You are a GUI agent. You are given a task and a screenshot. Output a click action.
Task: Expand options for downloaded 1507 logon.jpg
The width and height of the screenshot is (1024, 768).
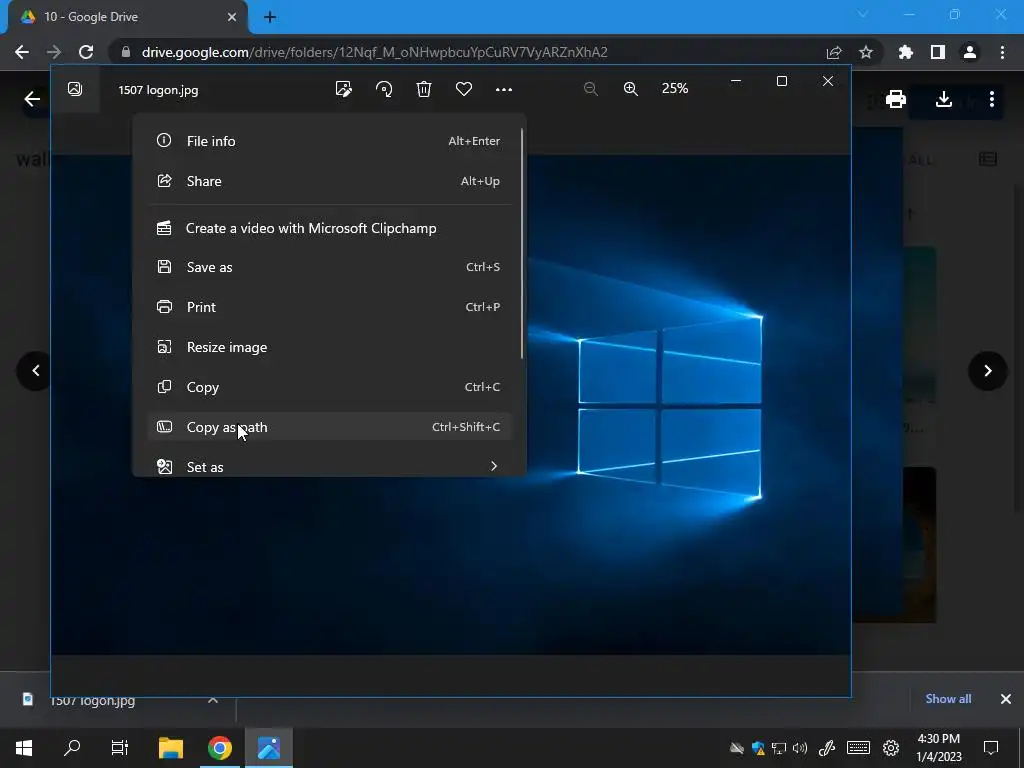point(213,700)
